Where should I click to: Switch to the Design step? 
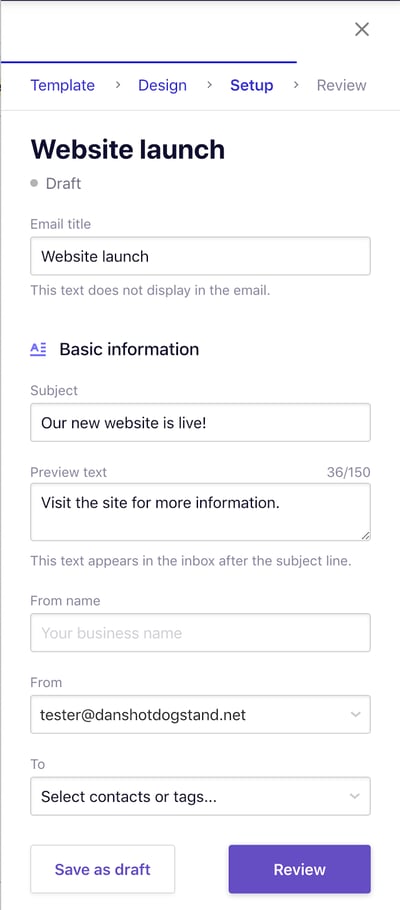point(162,85)
